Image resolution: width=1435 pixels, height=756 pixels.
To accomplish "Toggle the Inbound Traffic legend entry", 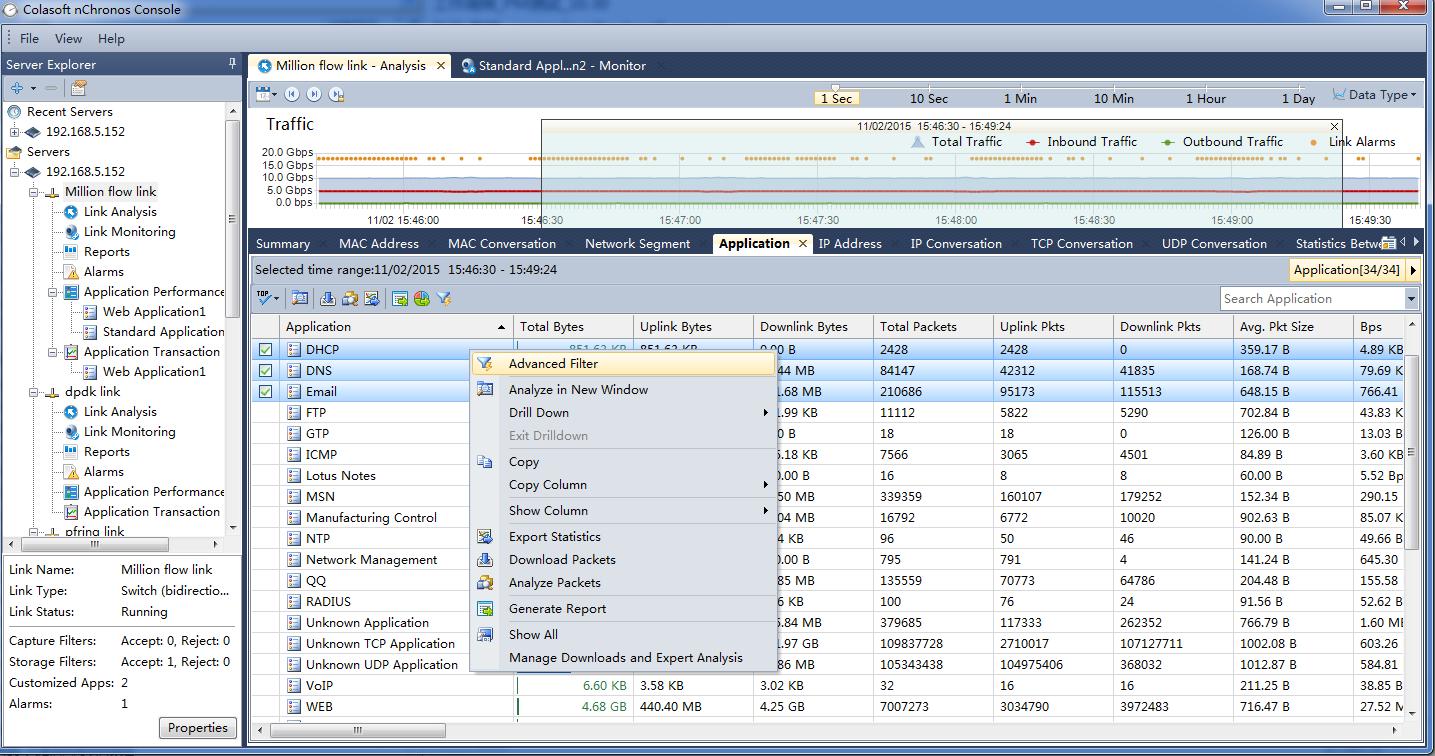I will click(1082, 142).
